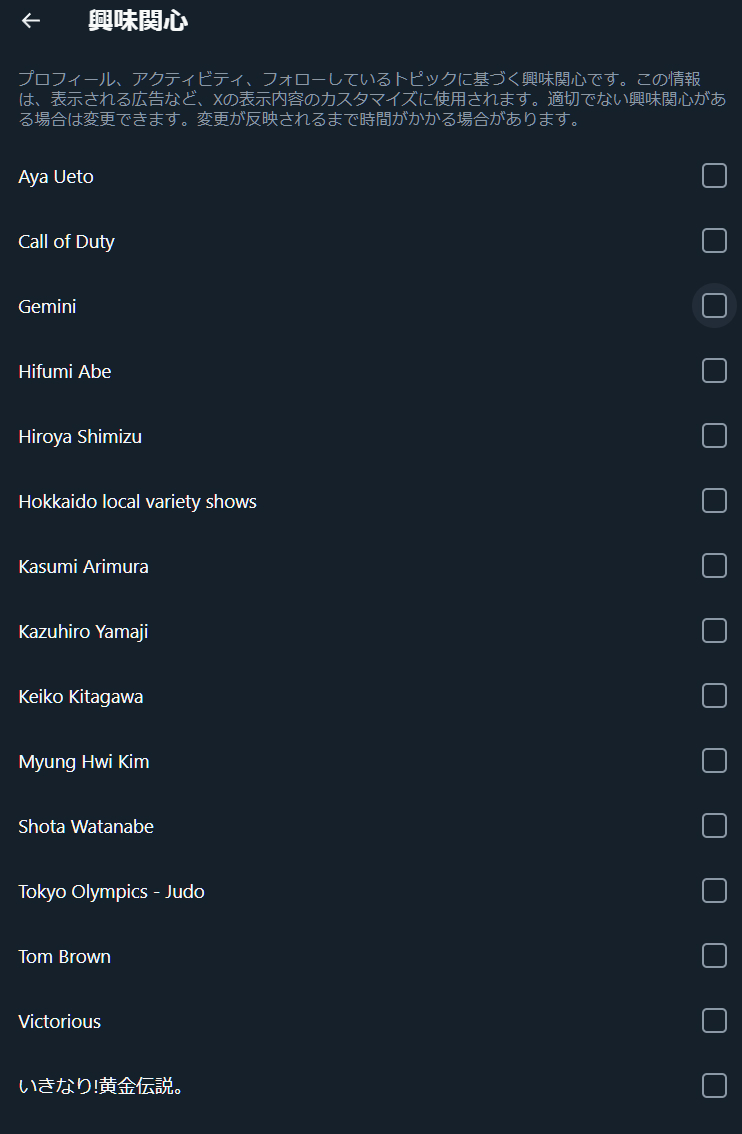Select the いきなり!黄金伝説。 checkbox

(714, 1086)
